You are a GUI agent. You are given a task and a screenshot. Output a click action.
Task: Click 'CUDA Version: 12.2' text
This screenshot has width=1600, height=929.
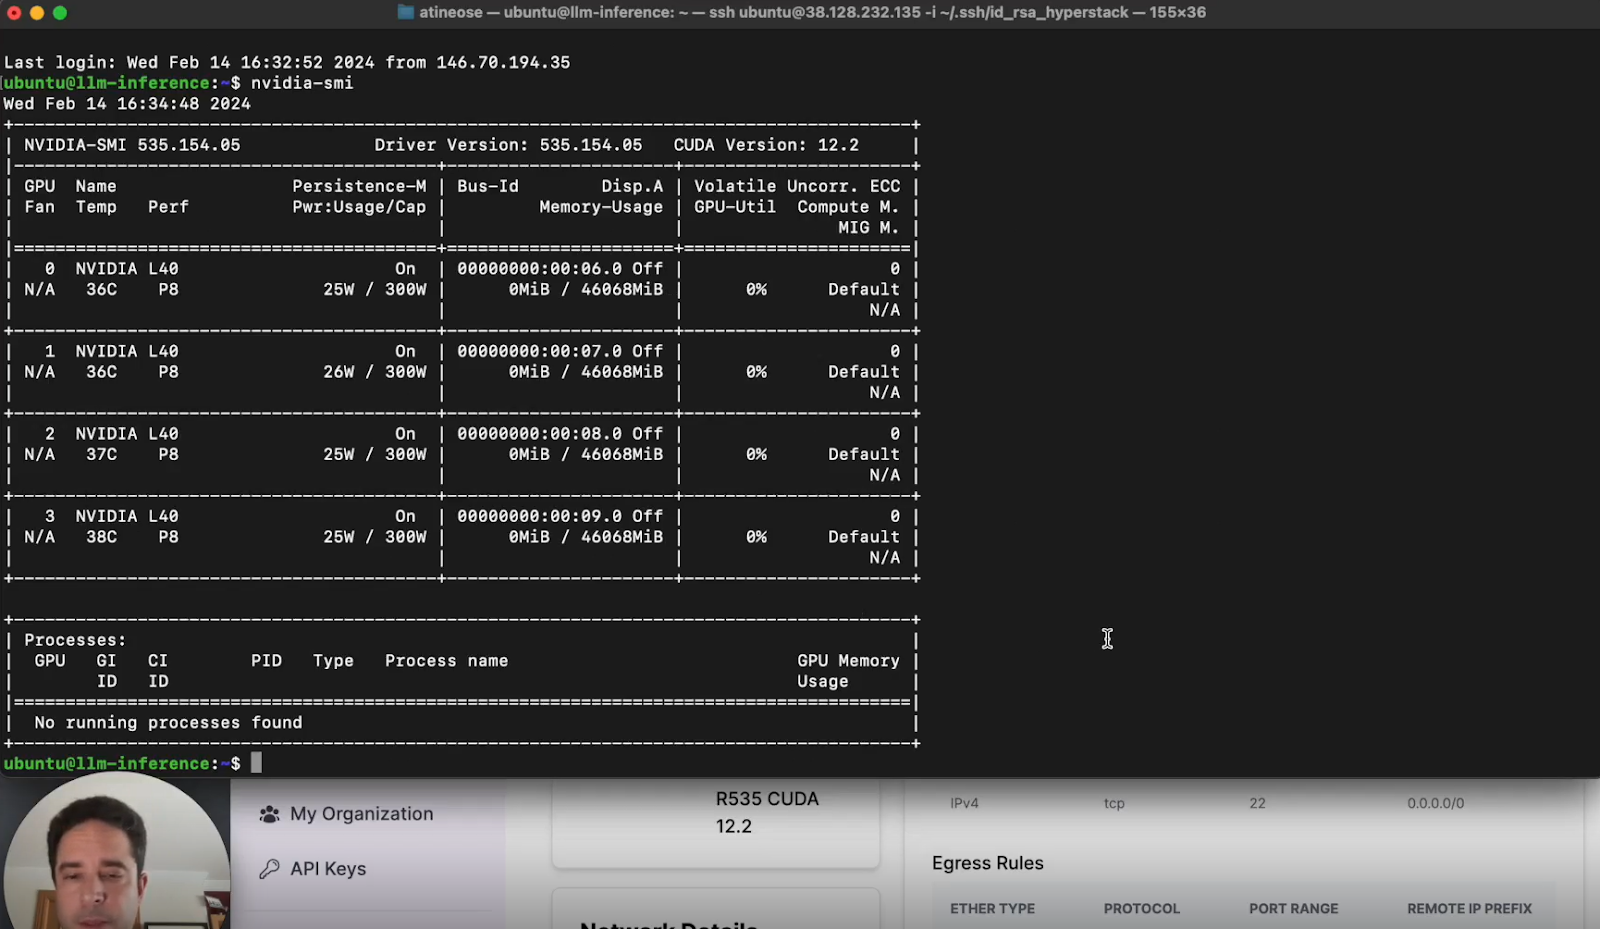click(x=766, y=145)
